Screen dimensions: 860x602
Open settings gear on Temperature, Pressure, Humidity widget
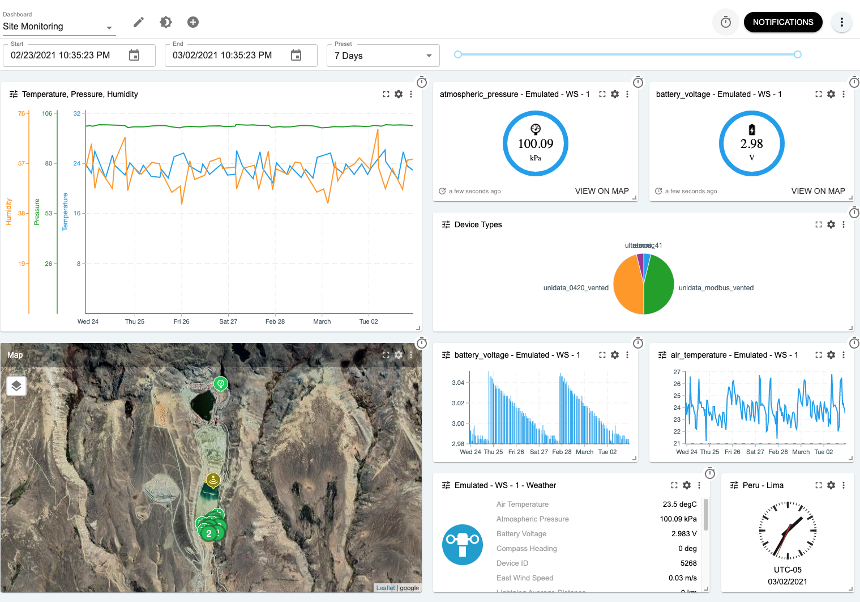(398, 94)
